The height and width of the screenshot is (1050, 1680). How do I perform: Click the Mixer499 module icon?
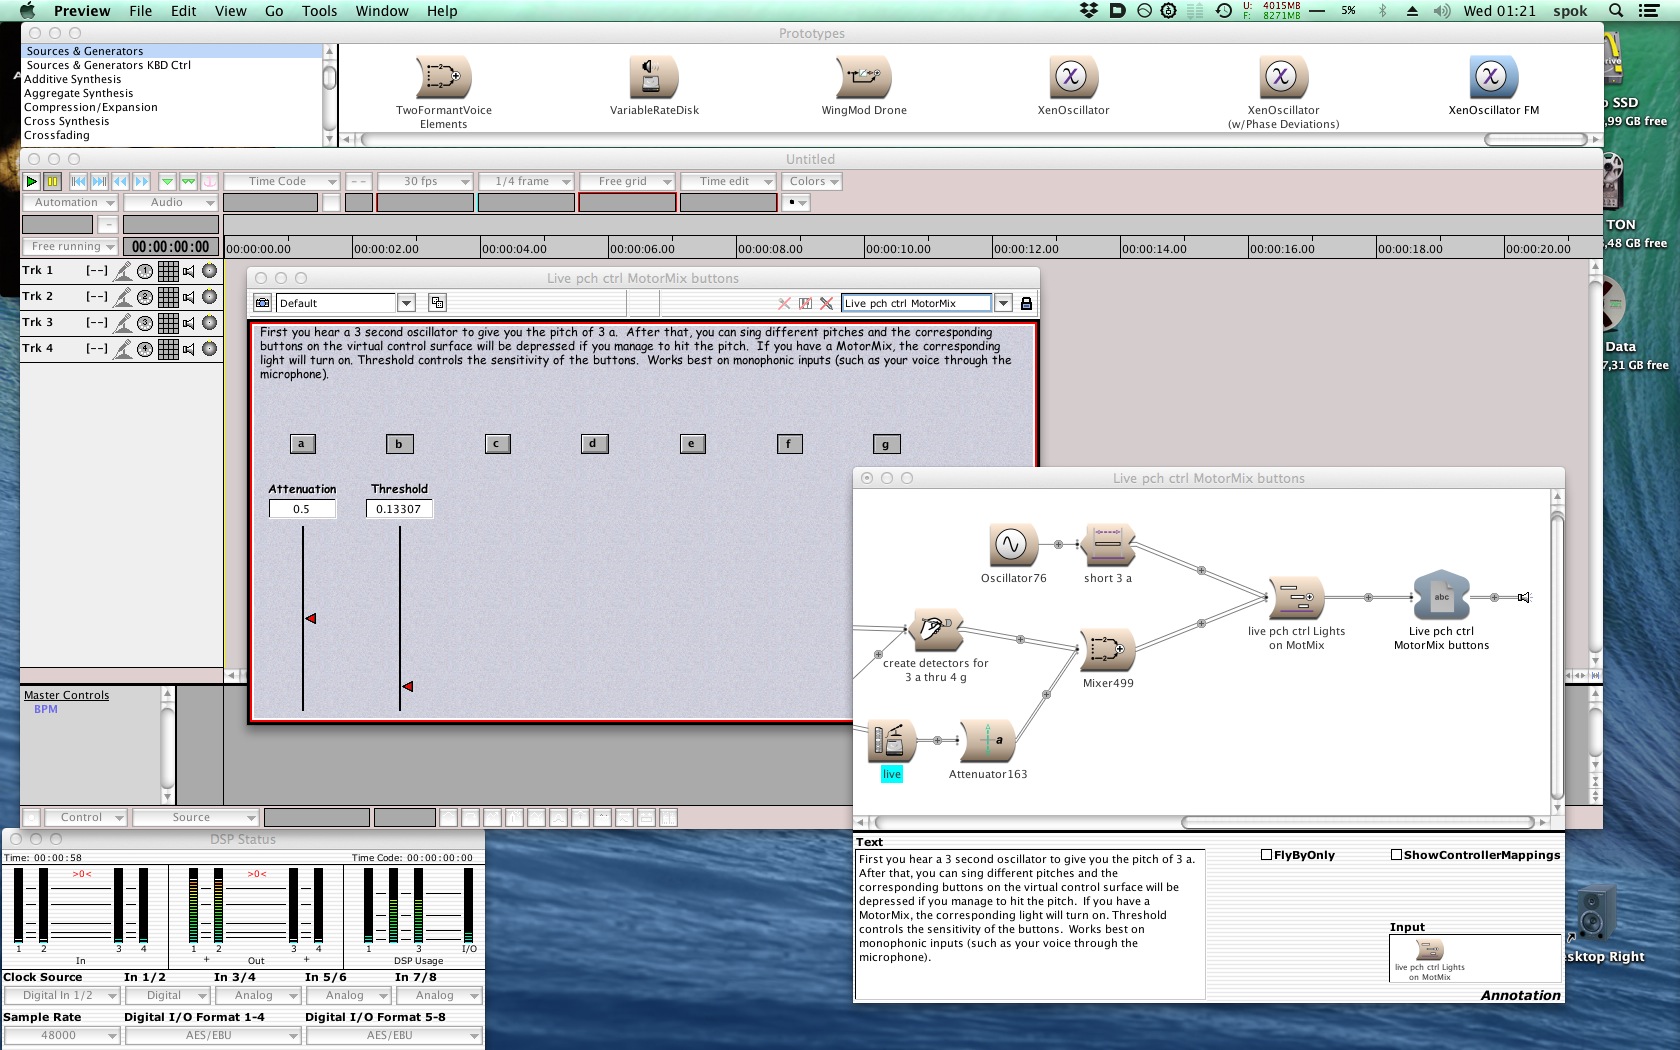point(1107,650)
